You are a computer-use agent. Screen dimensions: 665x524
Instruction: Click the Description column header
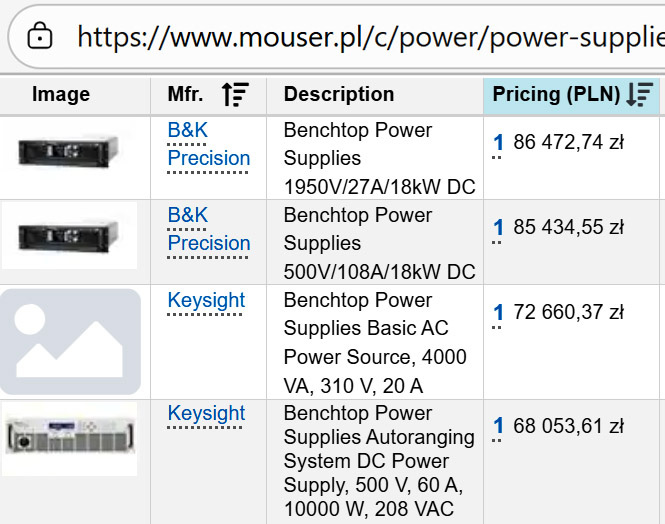click(339, 95)
